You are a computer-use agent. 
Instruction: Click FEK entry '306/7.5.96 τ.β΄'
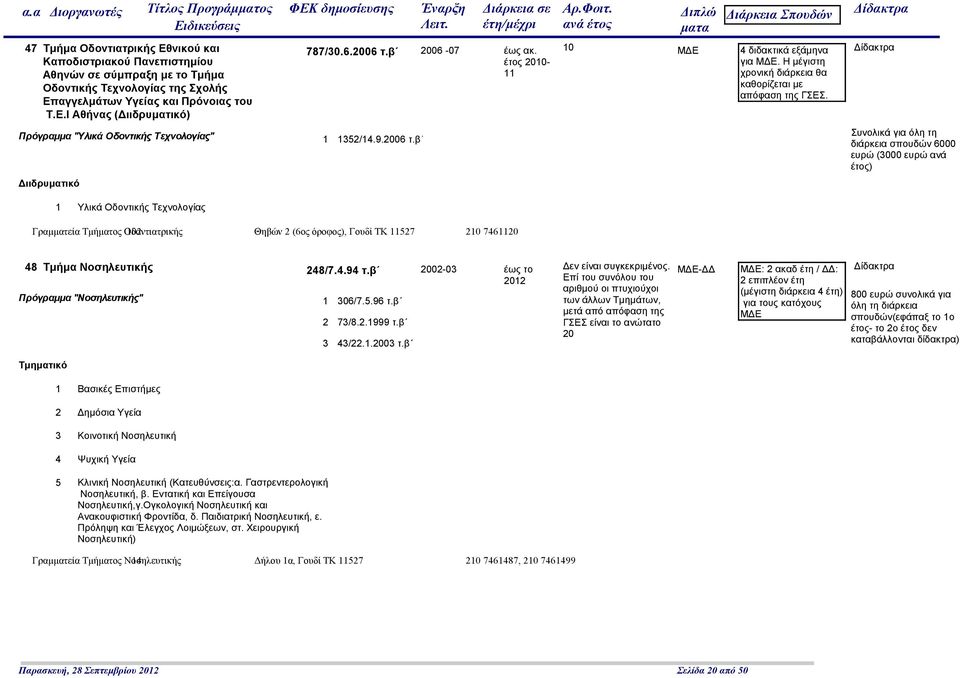coord(370,301)
